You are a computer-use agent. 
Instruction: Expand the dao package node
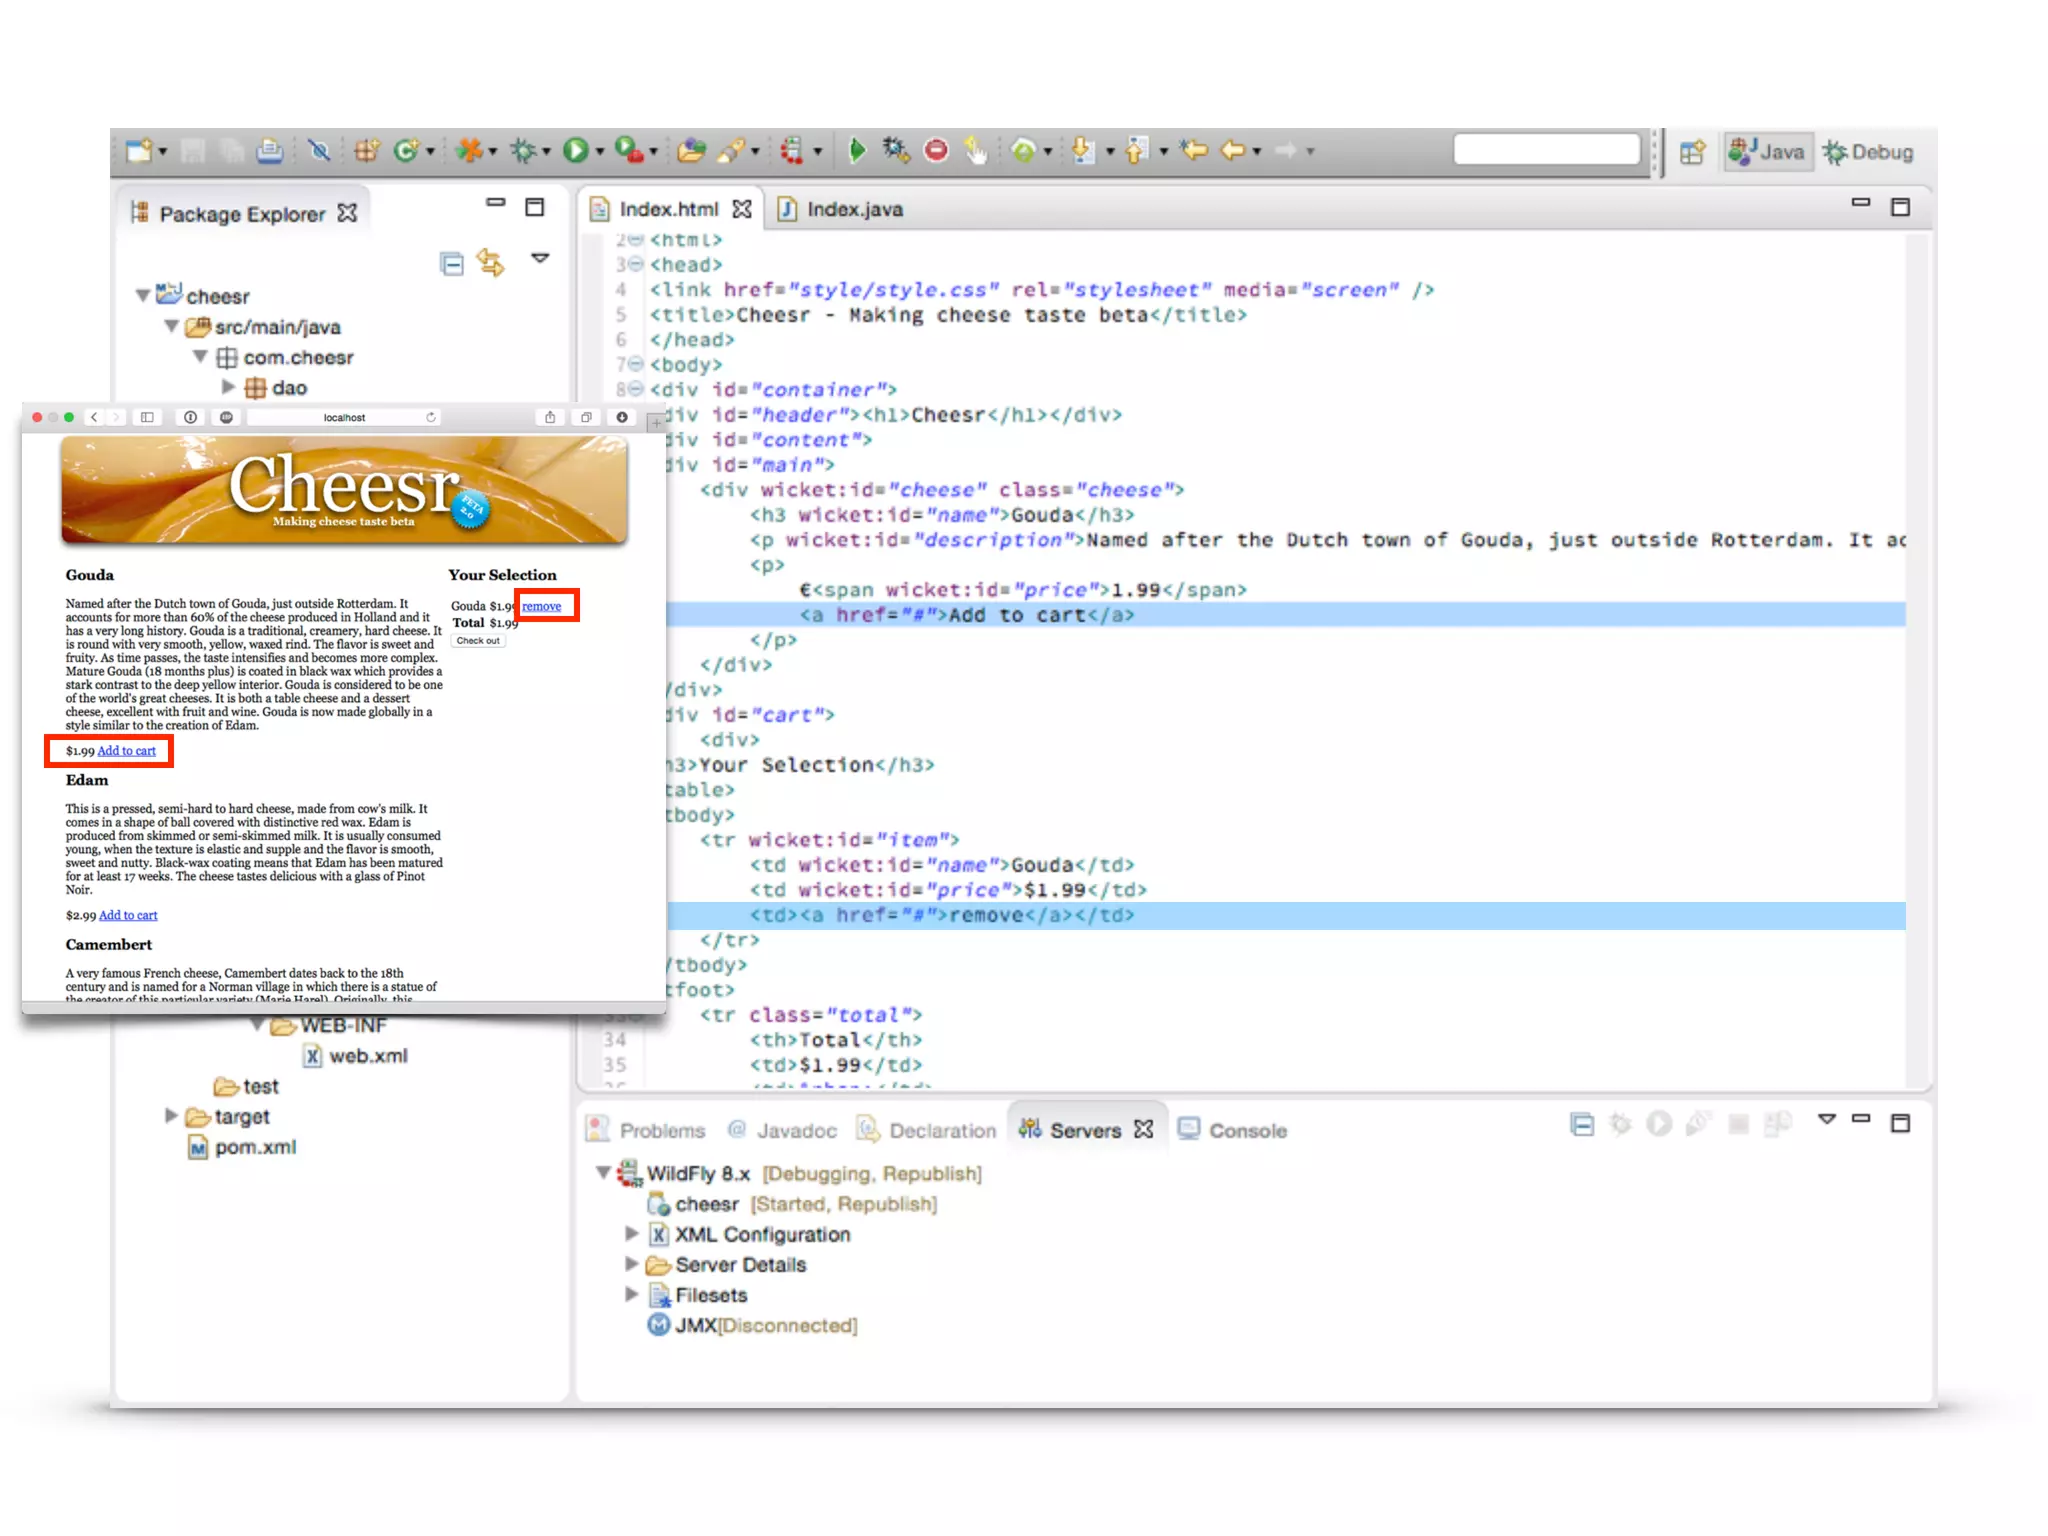pyautogui.click(x=228, y=387)
